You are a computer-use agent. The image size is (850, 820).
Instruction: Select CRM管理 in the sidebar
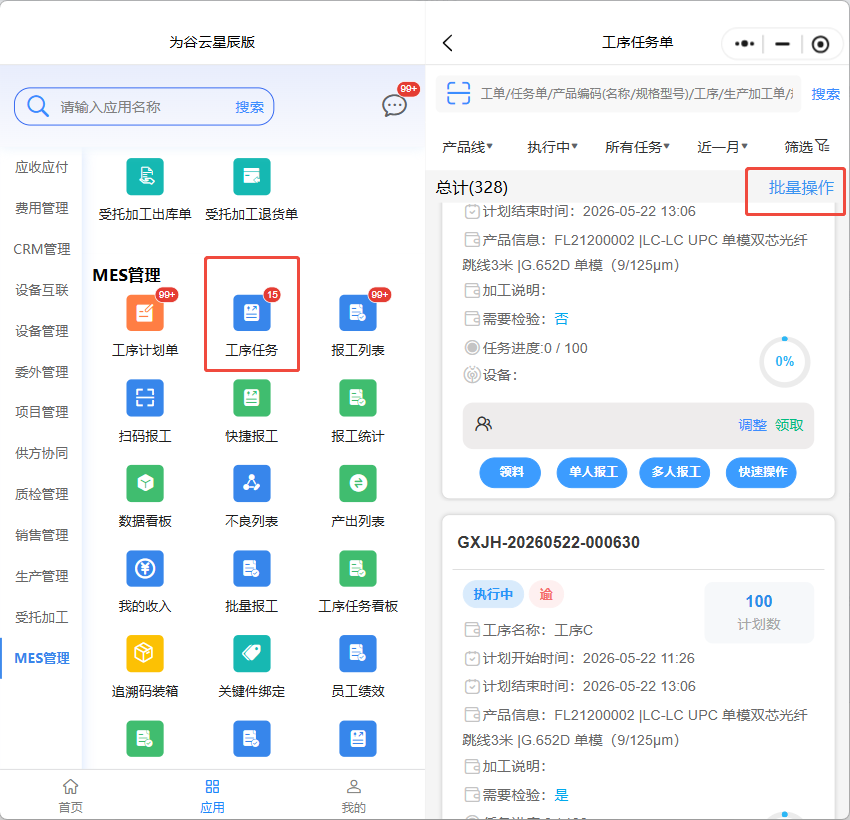point(41,249)
